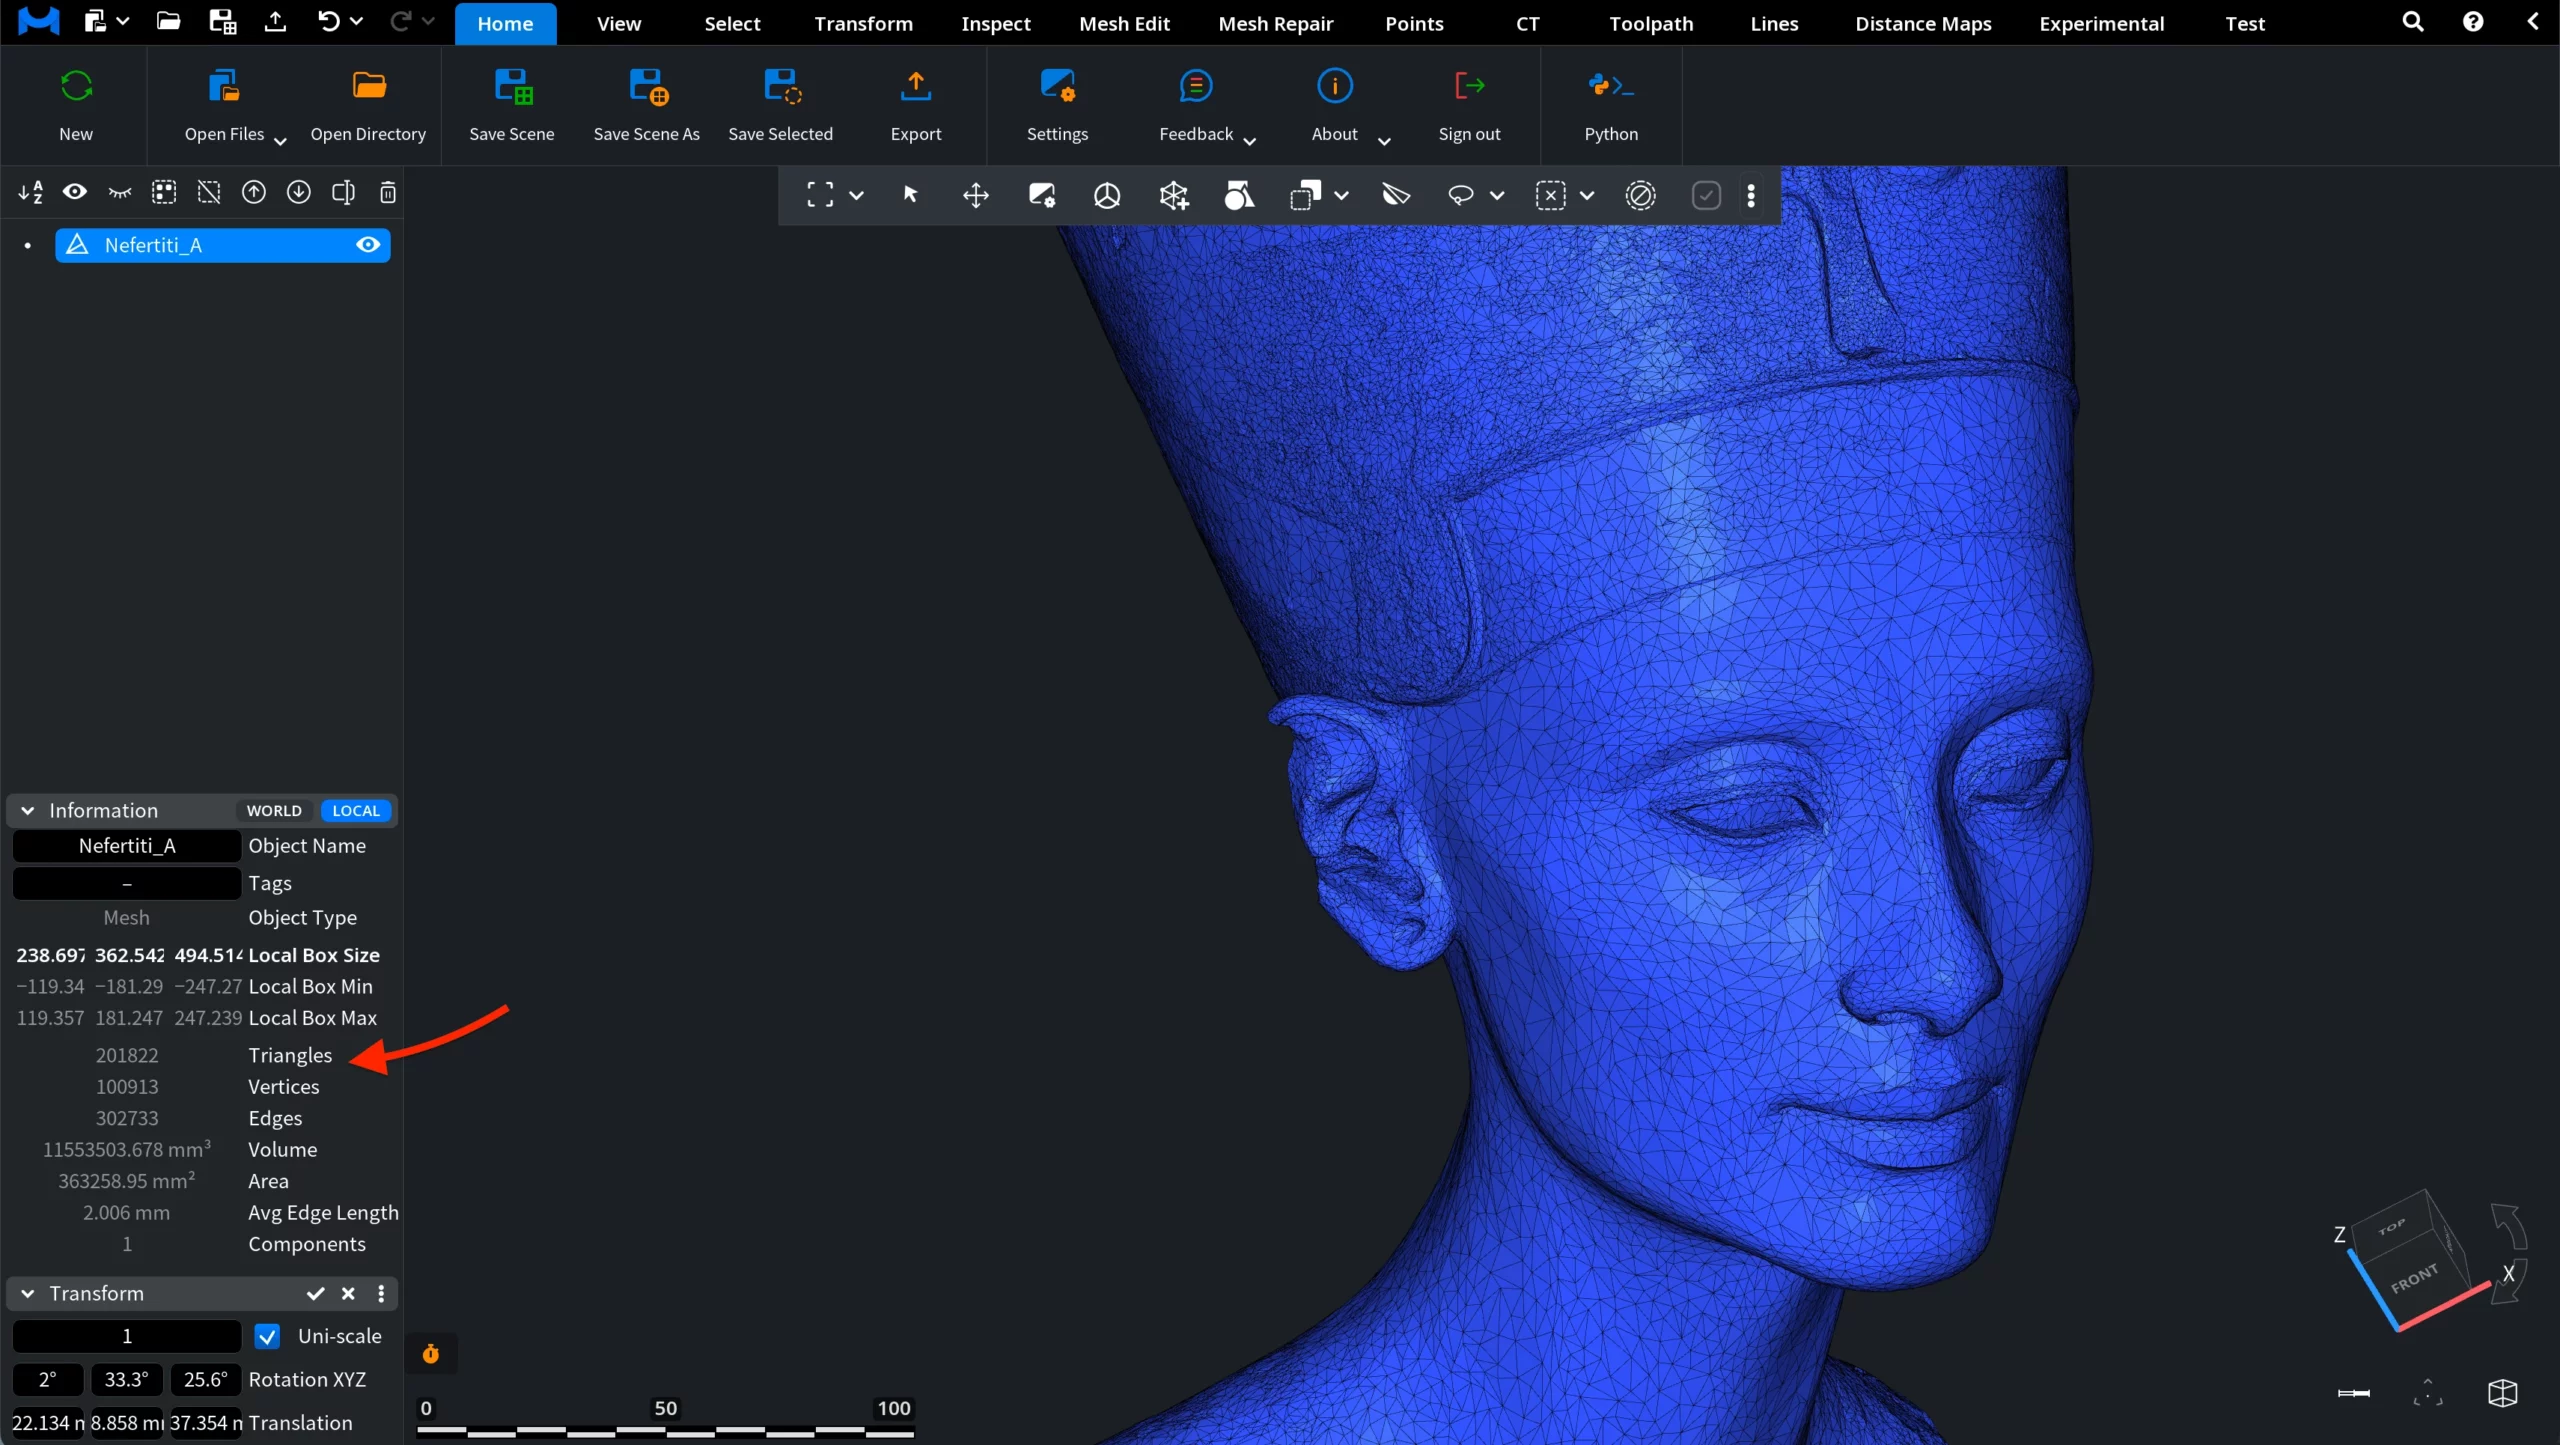Click the move object down icon
The image size is (2560, 1445).
click(x=299, y=192)
